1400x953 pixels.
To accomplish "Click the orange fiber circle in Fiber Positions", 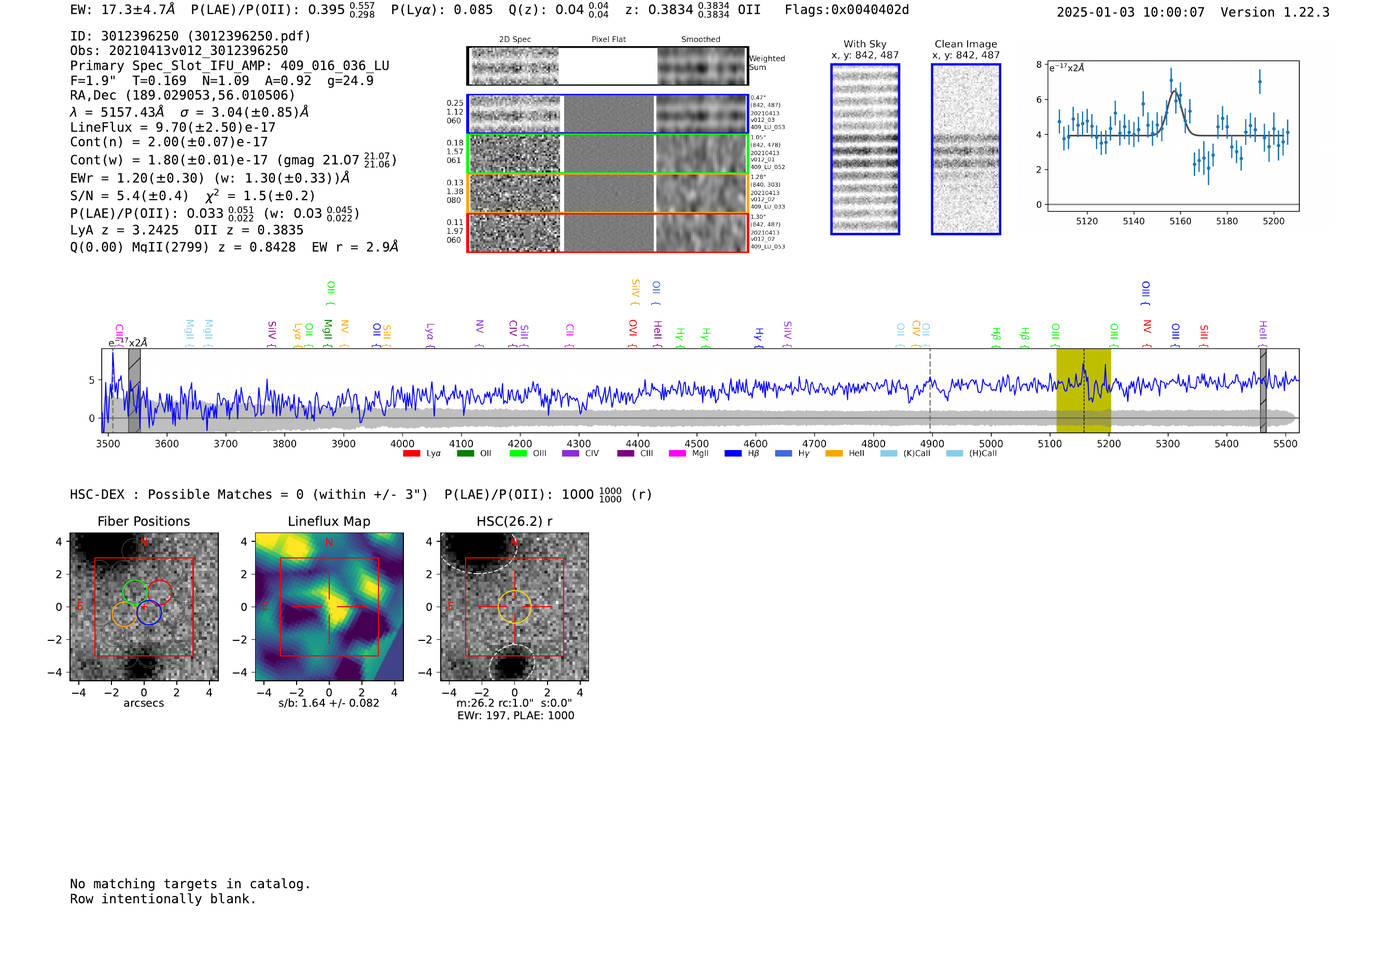I will point(124,614).
